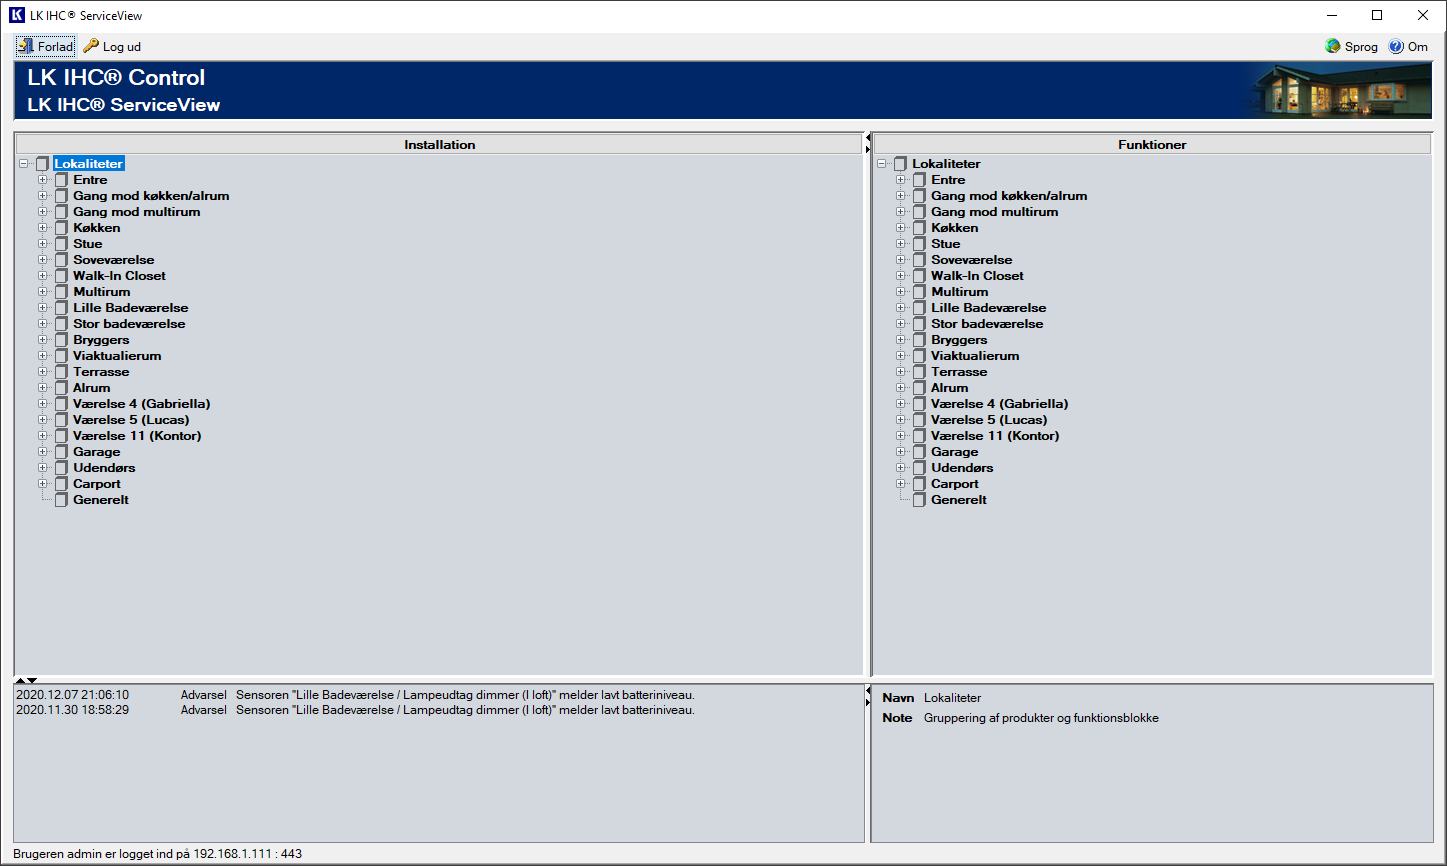This screenshot has height=866, width=1447.
Task: Click Bryggers icon in Installation tree
Action: [x=61, y=340]
